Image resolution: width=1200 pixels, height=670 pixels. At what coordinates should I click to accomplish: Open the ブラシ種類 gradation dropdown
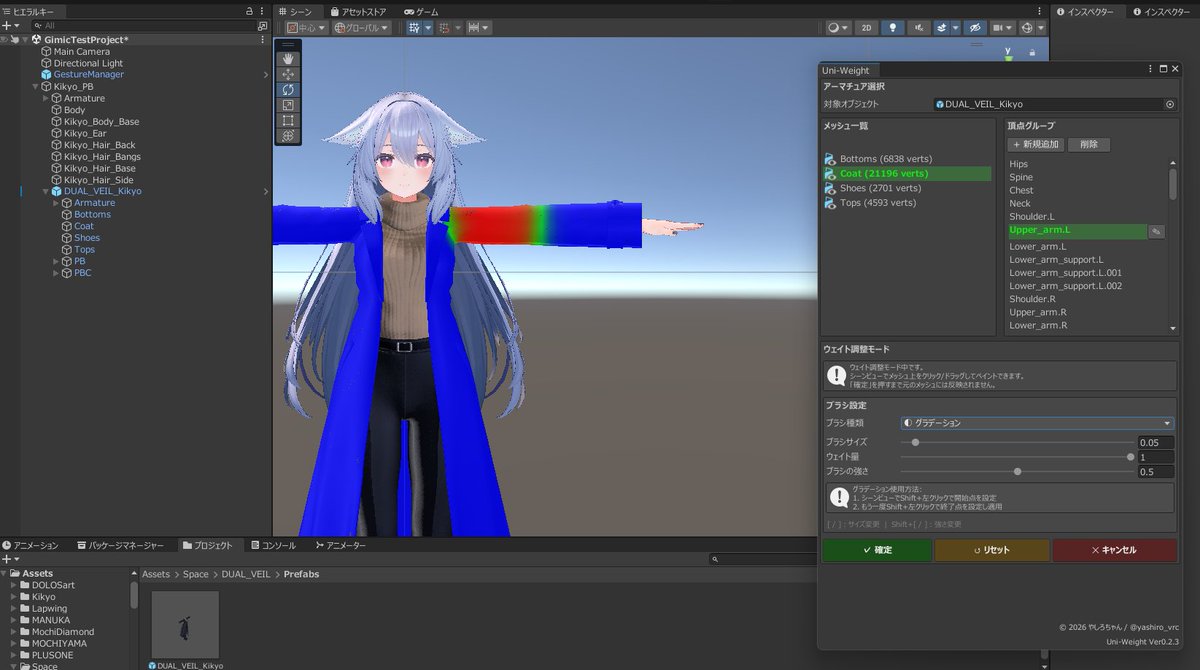tap(1035, 422)
